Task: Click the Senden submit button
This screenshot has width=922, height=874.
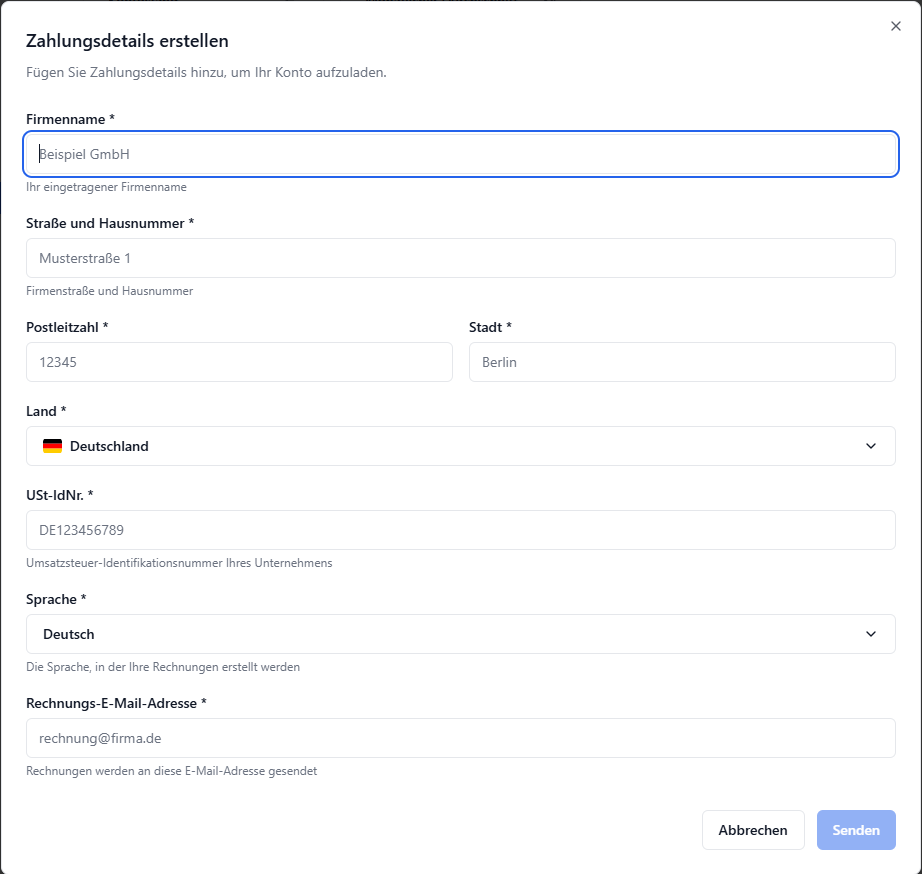Action: (856, 830)
